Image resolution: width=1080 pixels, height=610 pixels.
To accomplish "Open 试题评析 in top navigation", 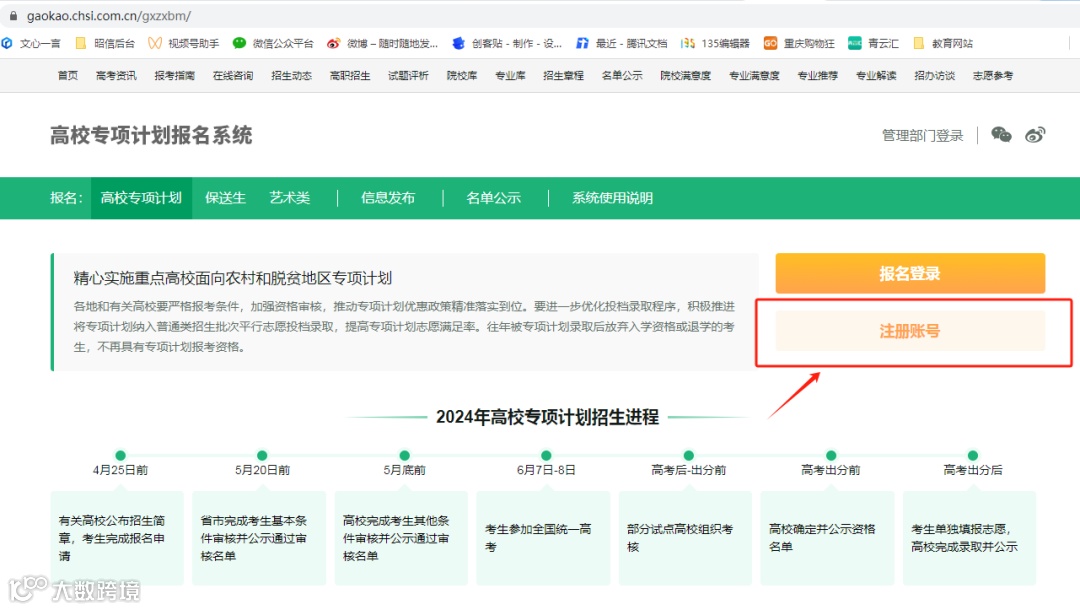I will tap(408, 76).
